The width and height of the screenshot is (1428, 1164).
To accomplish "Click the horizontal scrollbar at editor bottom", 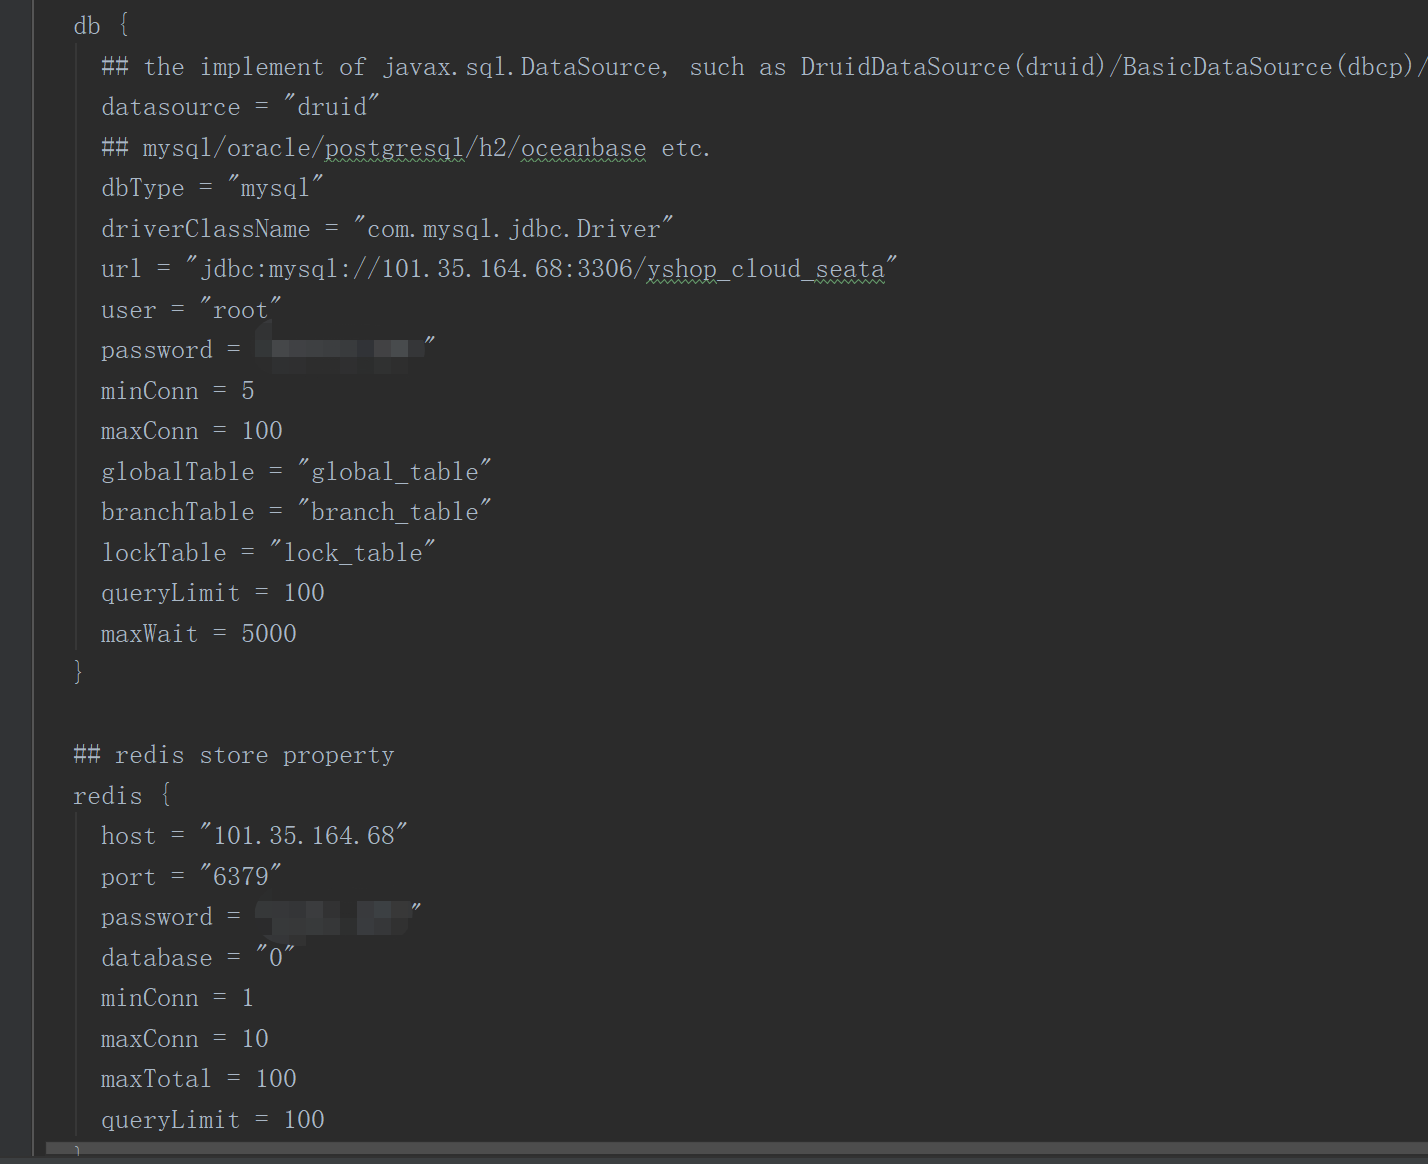I will (737, 1150).
